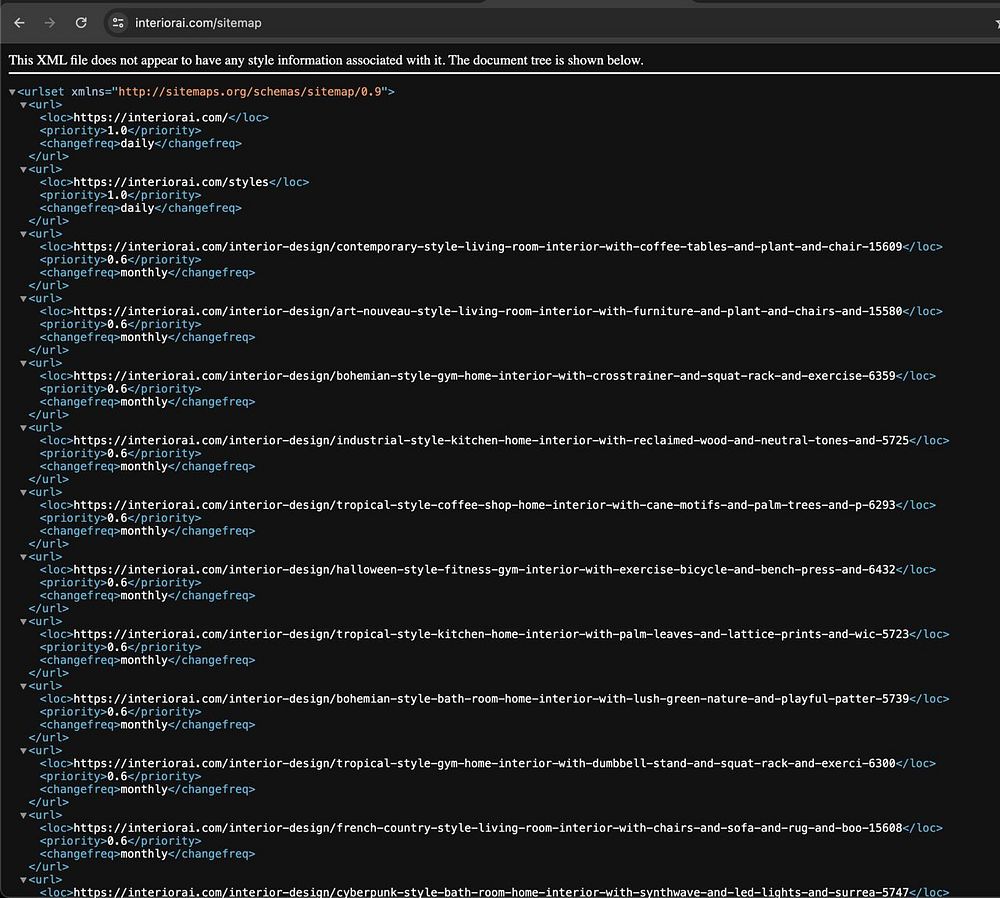
Task: Collapse the url node for interiorai.com homepage
Action: [24, 105]
